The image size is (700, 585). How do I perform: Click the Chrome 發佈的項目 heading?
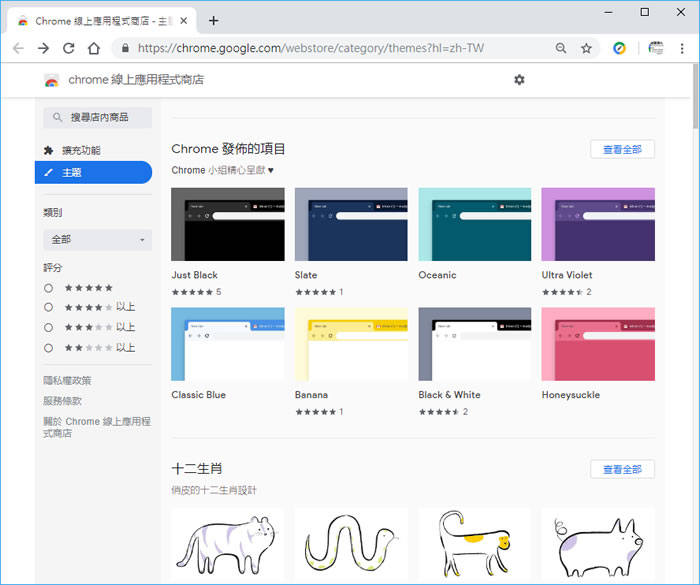click(x=228, y=149)
